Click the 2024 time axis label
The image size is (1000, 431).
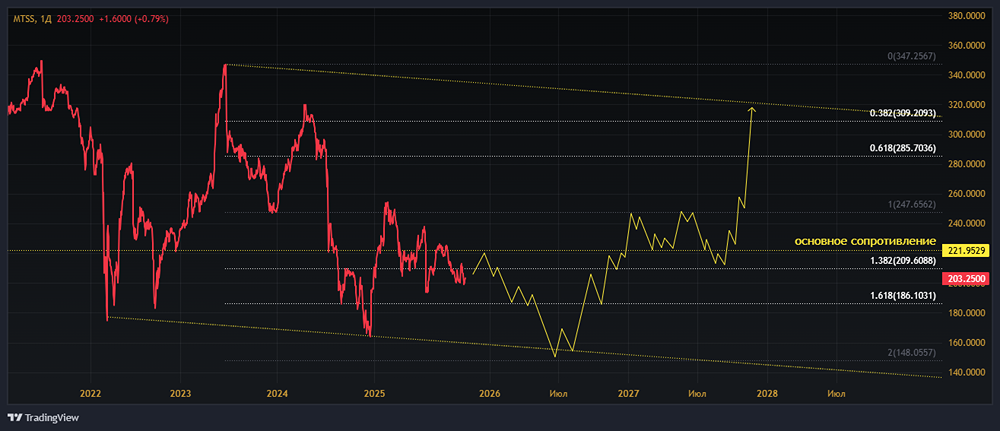[x=277, y=393]
